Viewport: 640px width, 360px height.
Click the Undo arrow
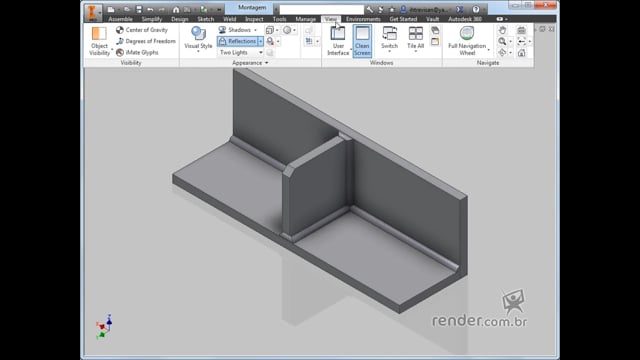tap(150, 9)
